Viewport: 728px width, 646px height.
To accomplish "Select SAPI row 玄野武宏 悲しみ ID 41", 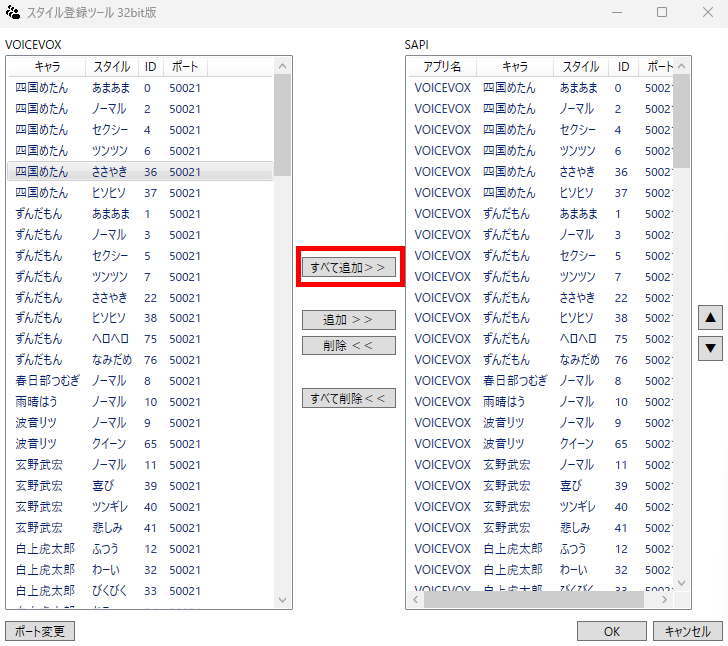I will point(540,528).
